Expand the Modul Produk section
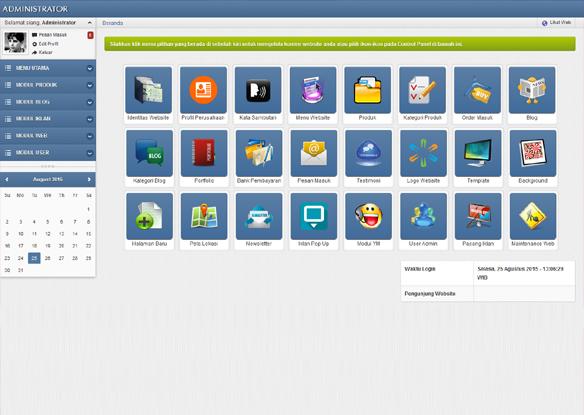Viewport: 584px width, 415px height. coord(48,85)
